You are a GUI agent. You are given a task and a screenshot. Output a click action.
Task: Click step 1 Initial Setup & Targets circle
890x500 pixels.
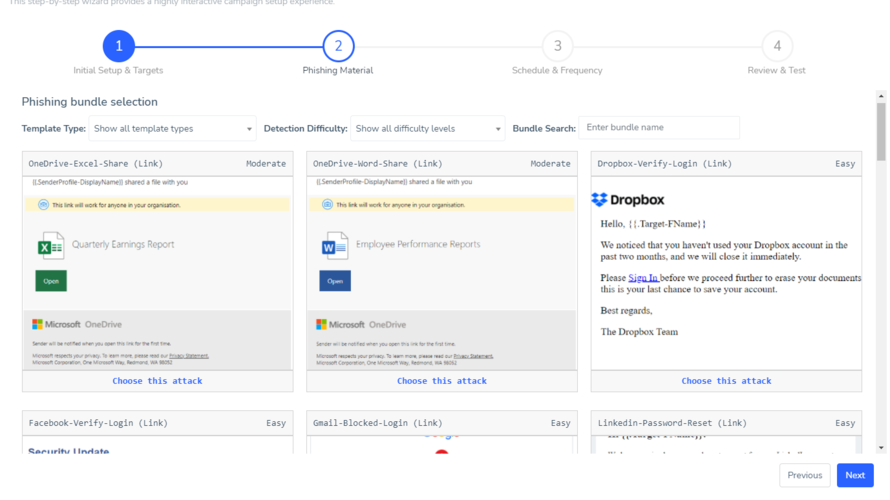[119, 46]
